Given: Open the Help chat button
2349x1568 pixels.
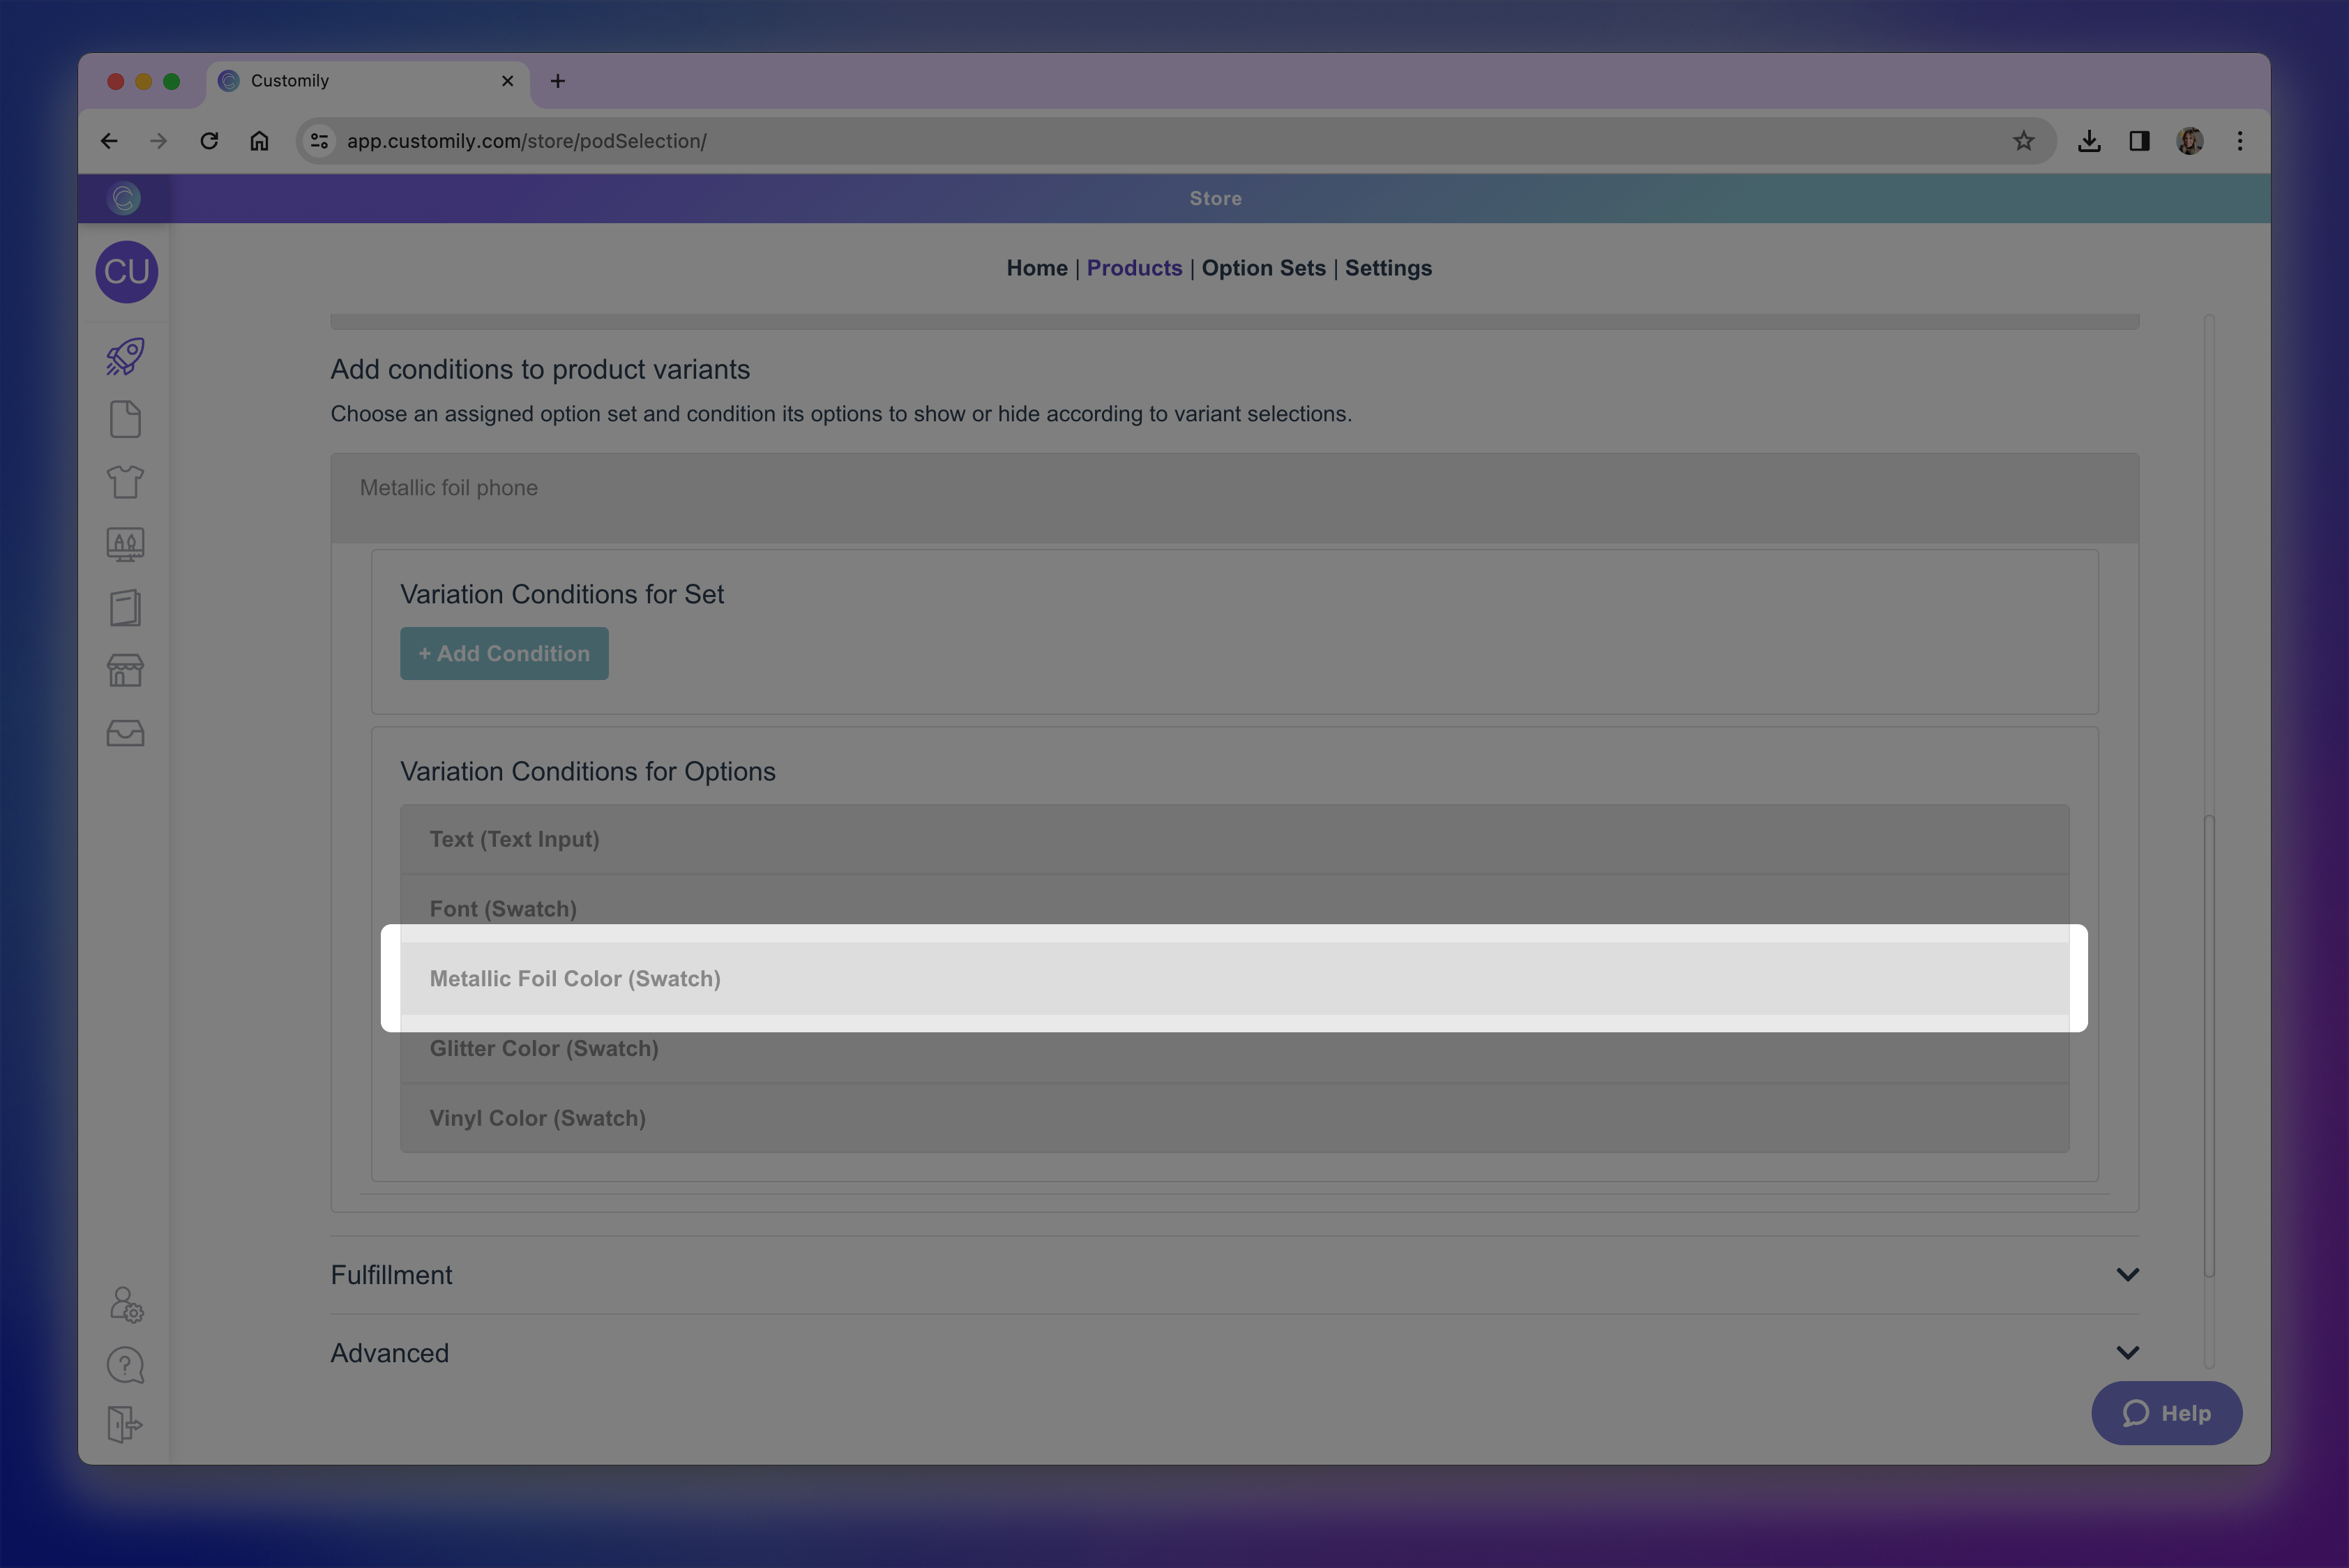Looking at the screenshot, I should (2166, 1412).
